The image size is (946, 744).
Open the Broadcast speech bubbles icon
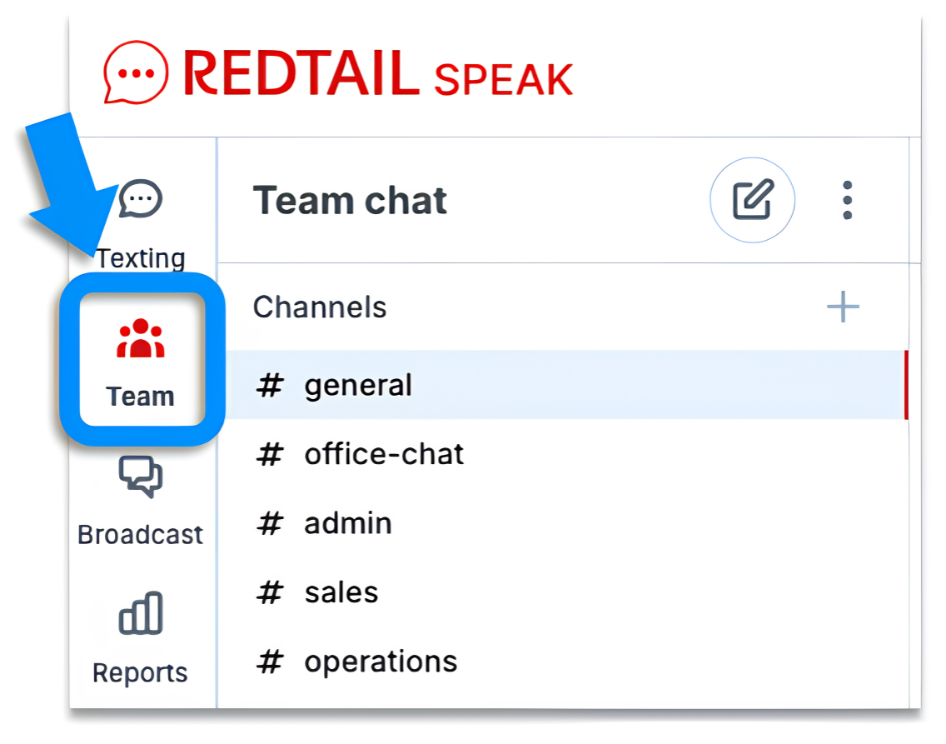pyautogui.click(x=141, y=477)
